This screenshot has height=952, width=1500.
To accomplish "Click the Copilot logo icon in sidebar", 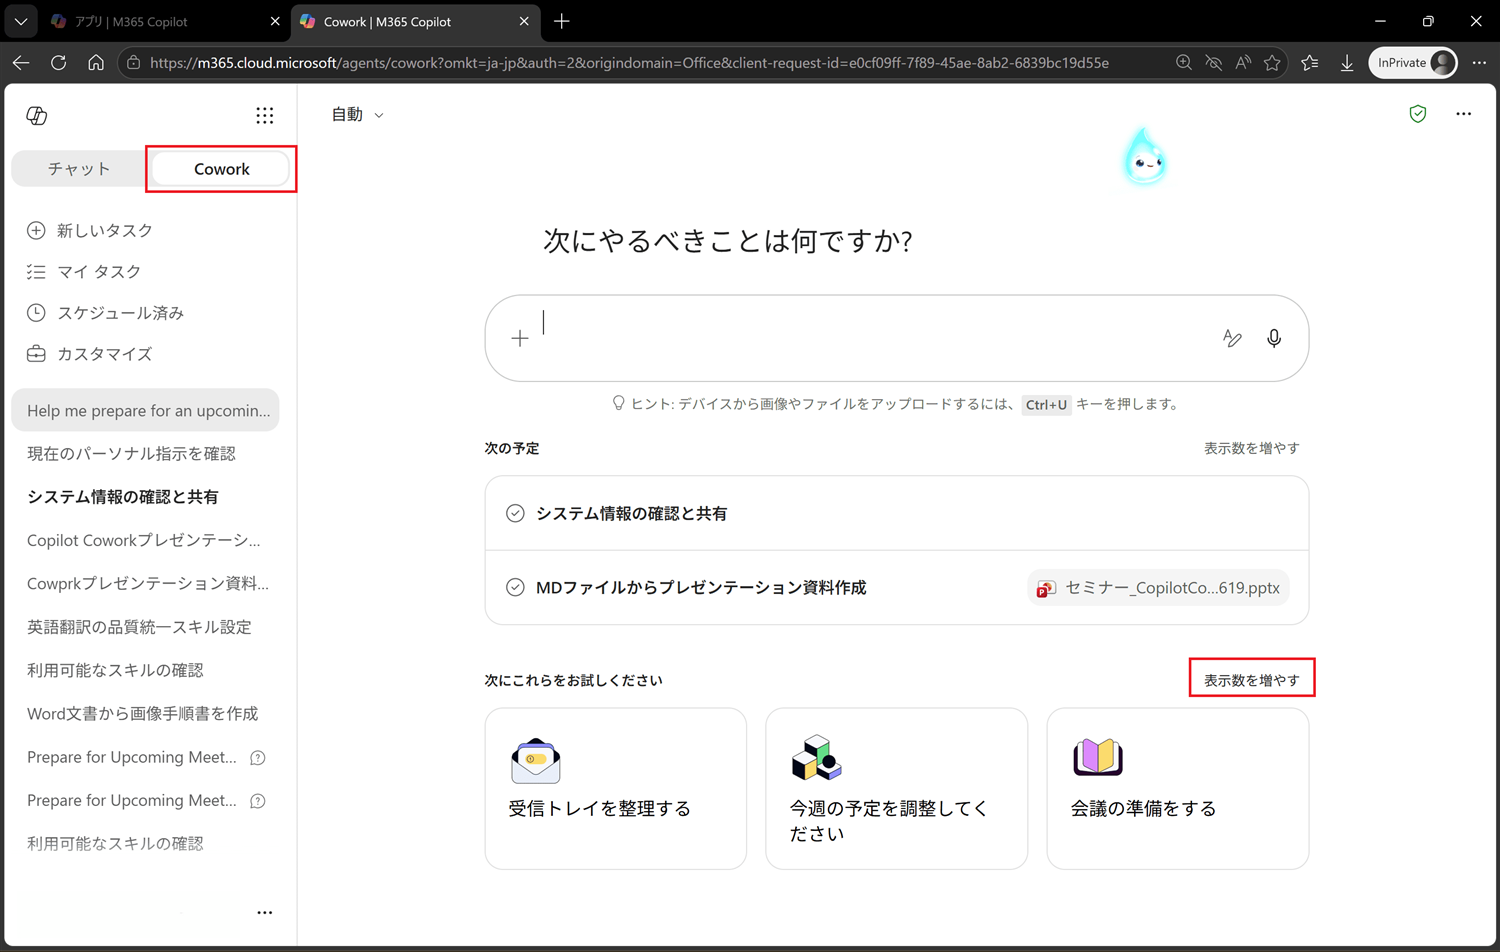I will 37,116.
